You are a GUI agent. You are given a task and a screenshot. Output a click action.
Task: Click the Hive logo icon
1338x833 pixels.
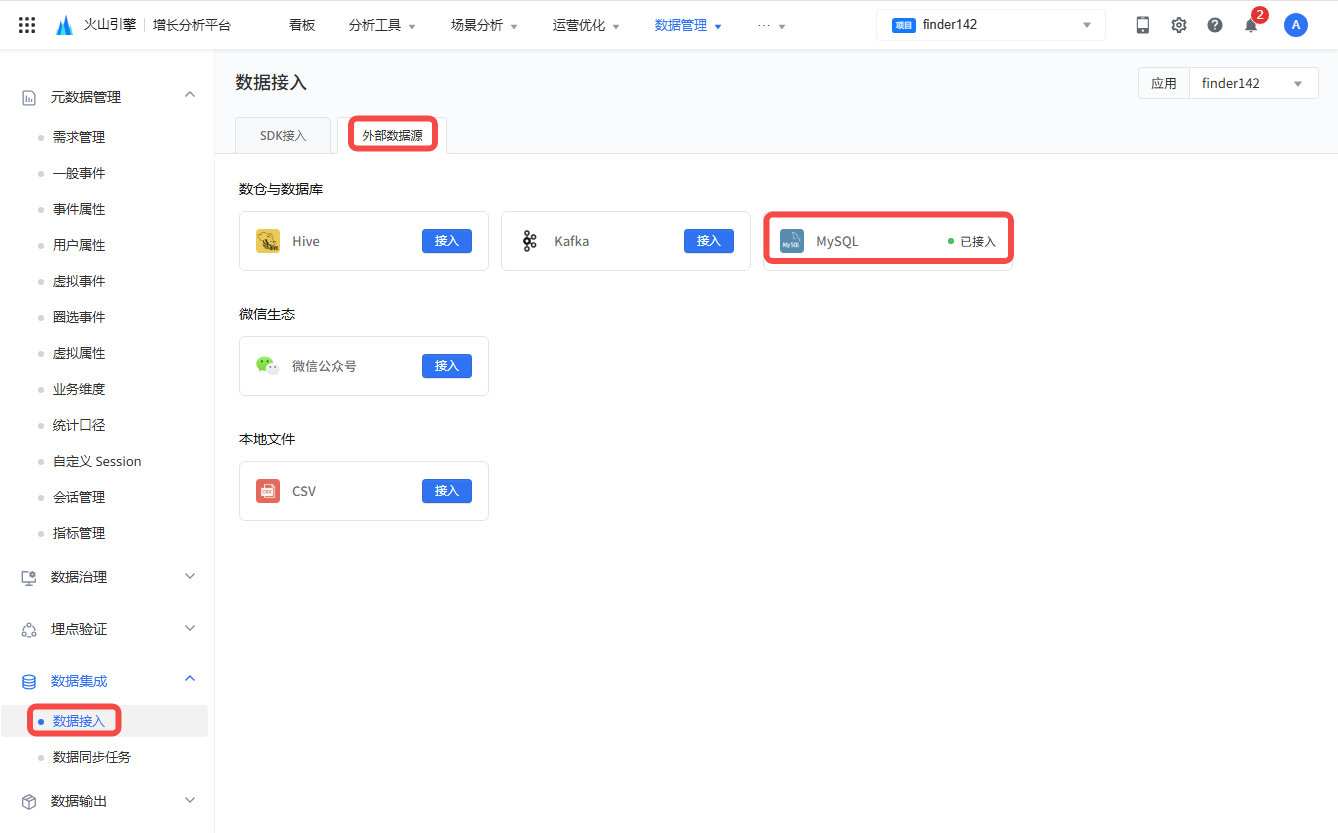pyautogui.click(x=268, y=241)
